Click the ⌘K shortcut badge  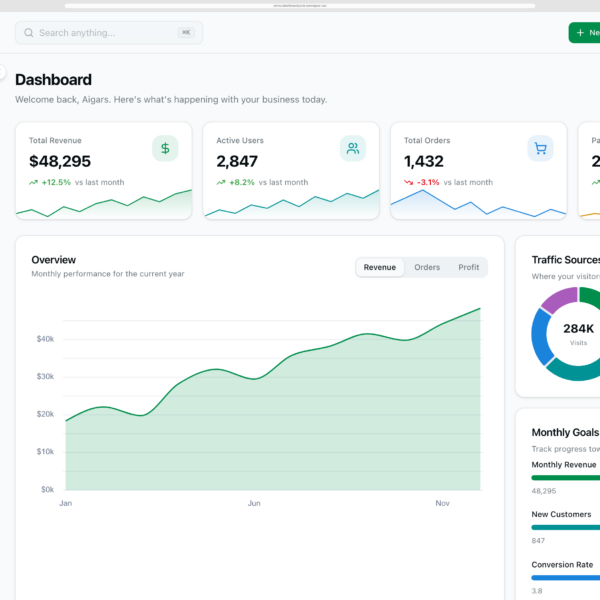click(186, 33)
